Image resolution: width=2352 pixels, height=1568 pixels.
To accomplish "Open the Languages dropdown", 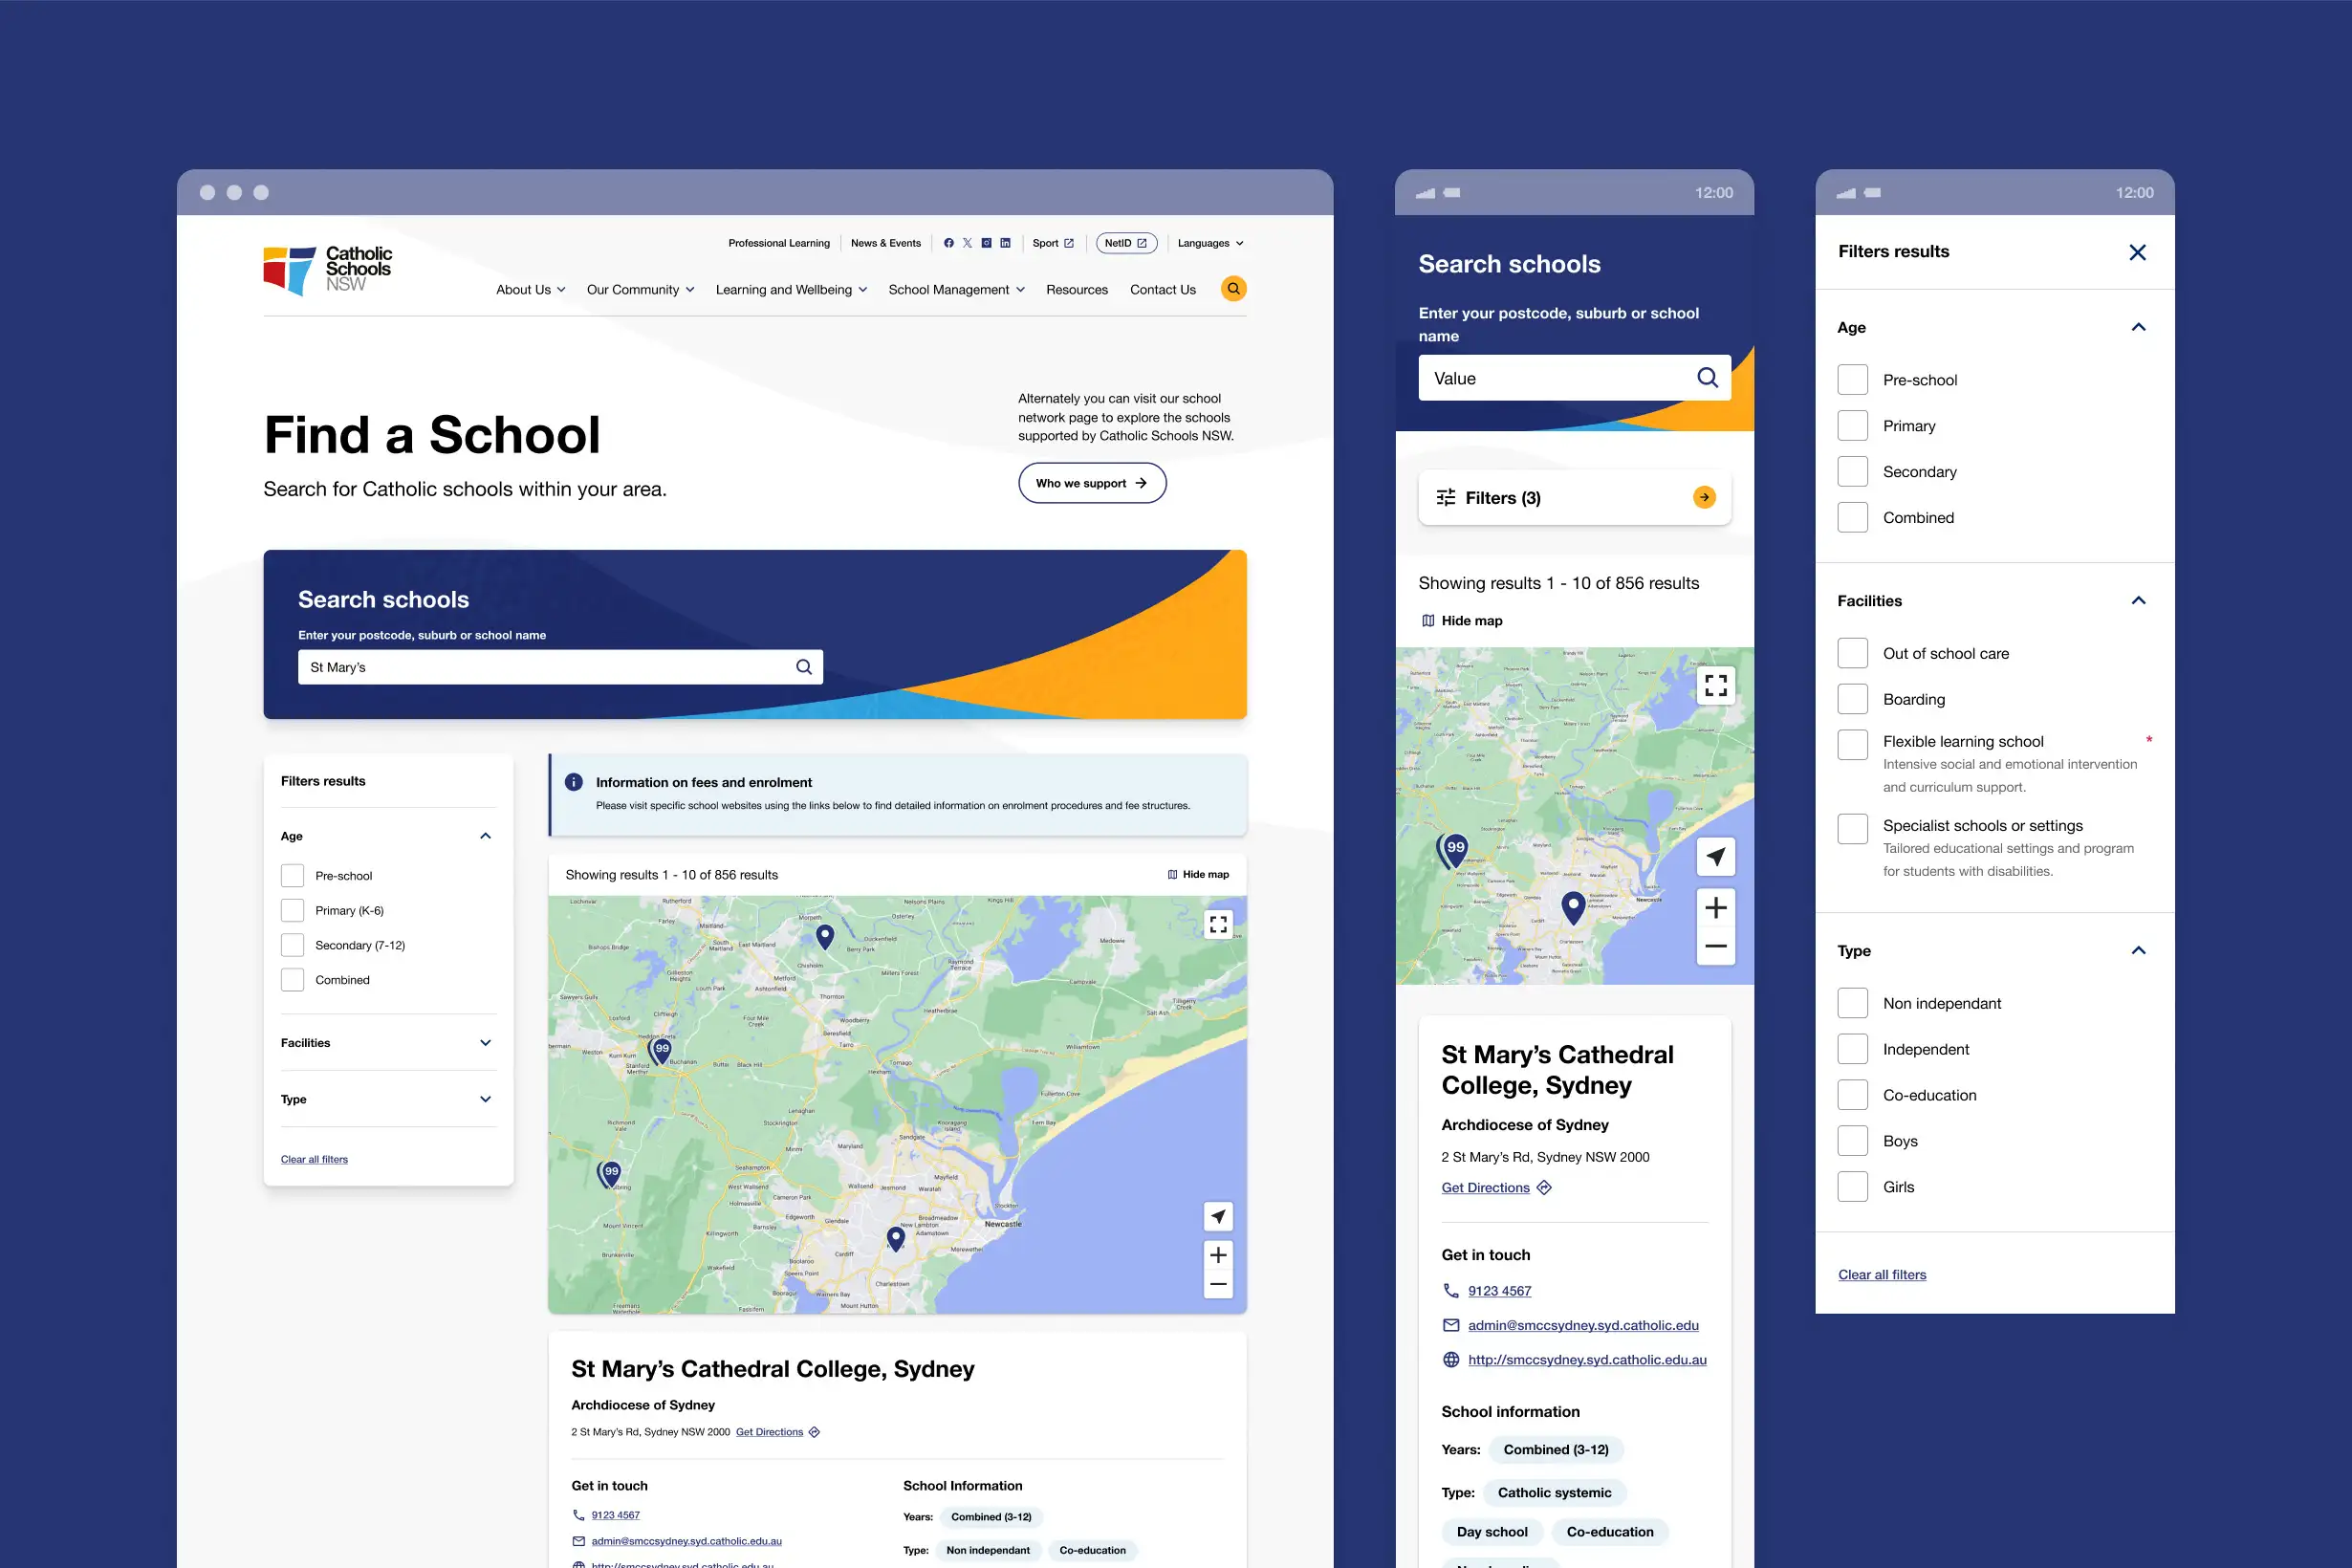I will pyautogui.click(x=1209, y=242).
